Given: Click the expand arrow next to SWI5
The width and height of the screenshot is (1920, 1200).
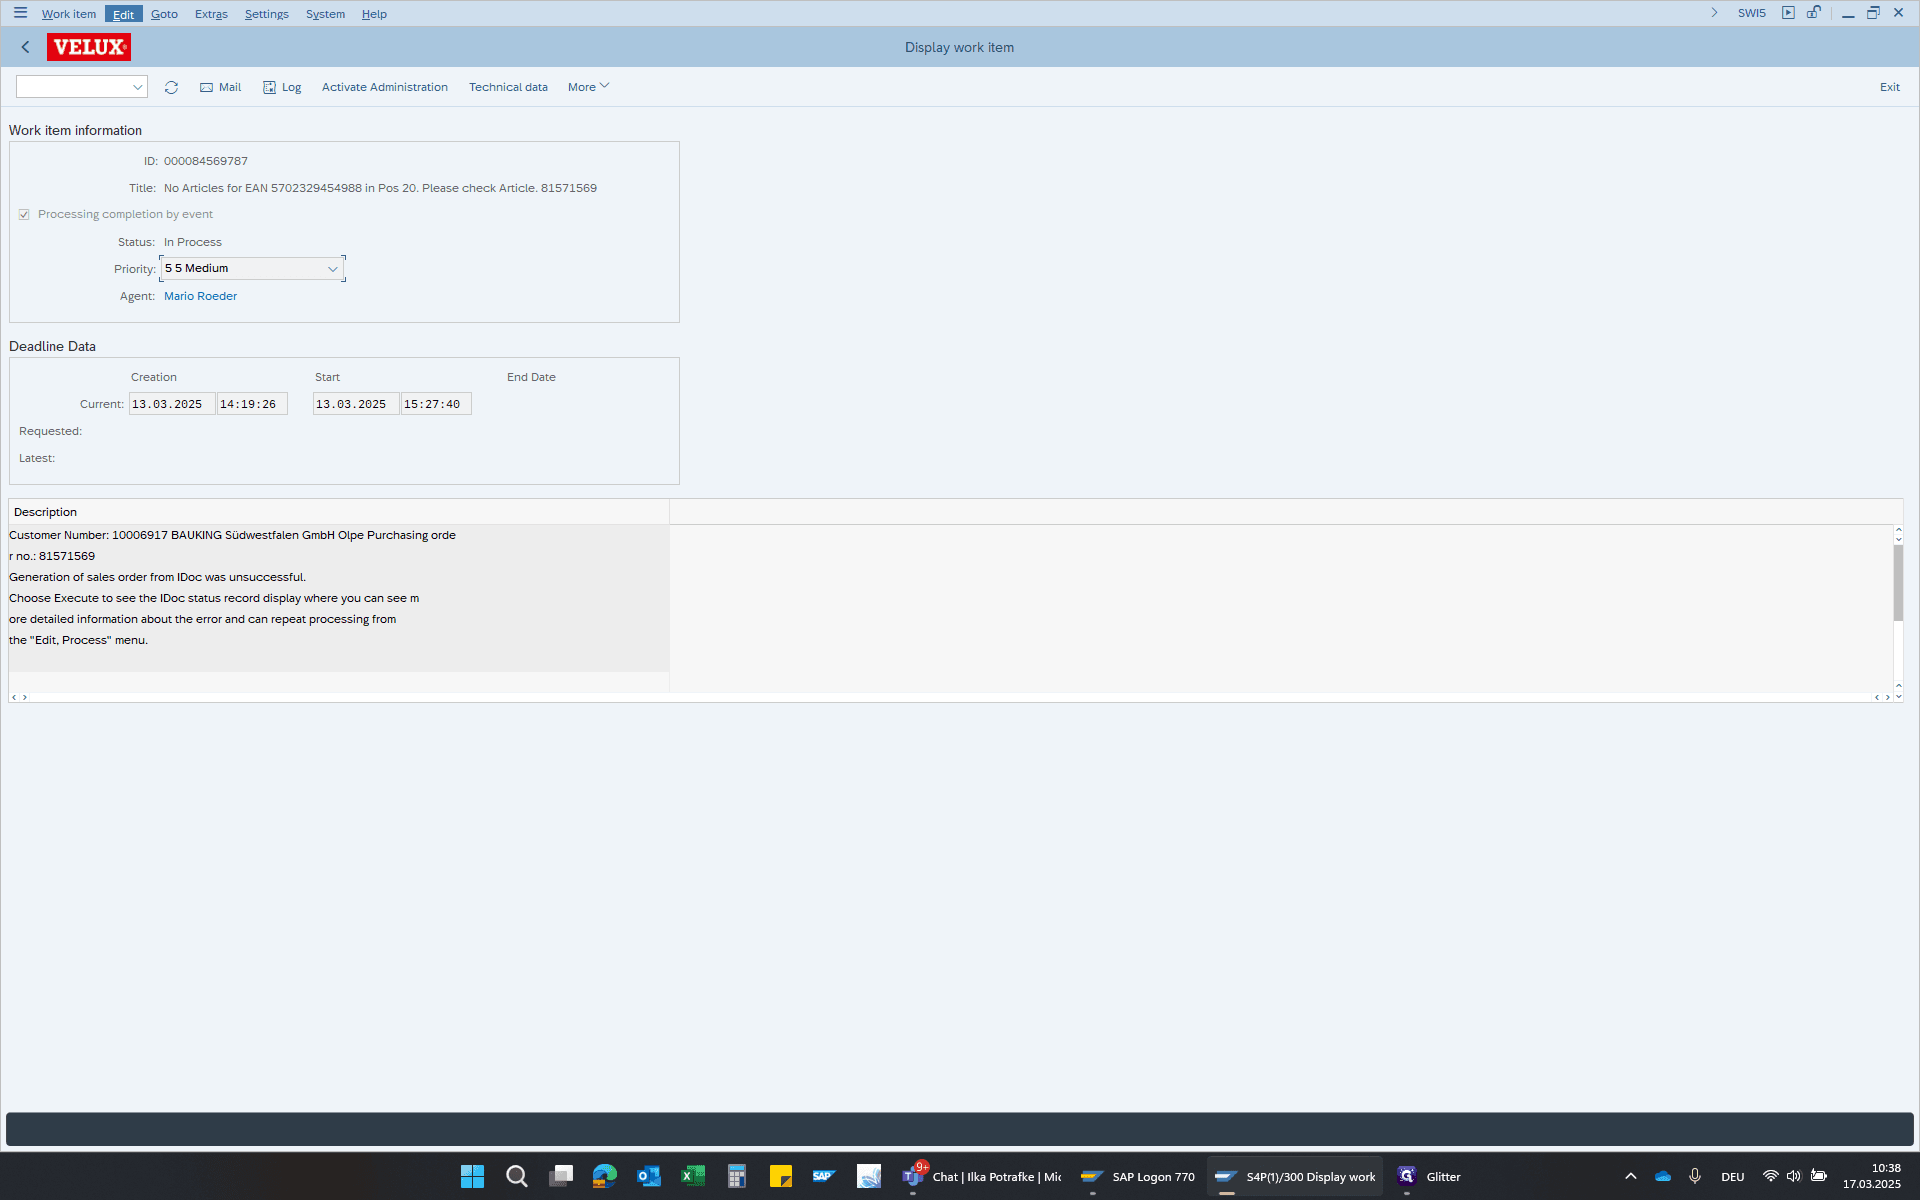Looking at the screenshot, I should click(1714, 13).
